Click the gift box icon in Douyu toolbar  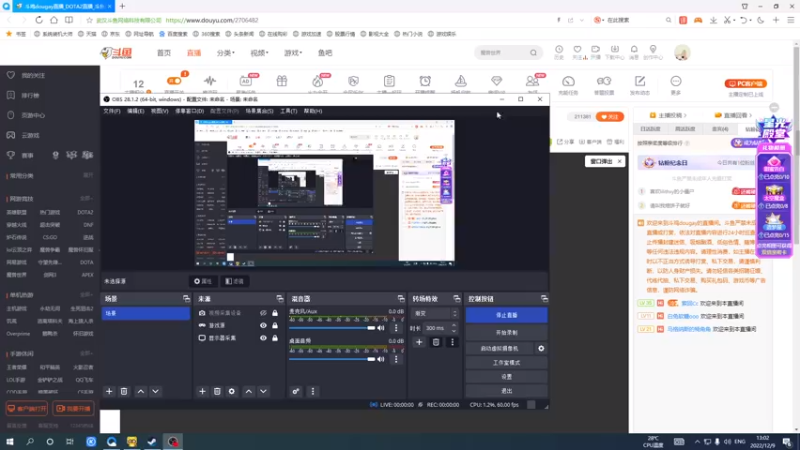pyautogui.click(x=282, y=81)
